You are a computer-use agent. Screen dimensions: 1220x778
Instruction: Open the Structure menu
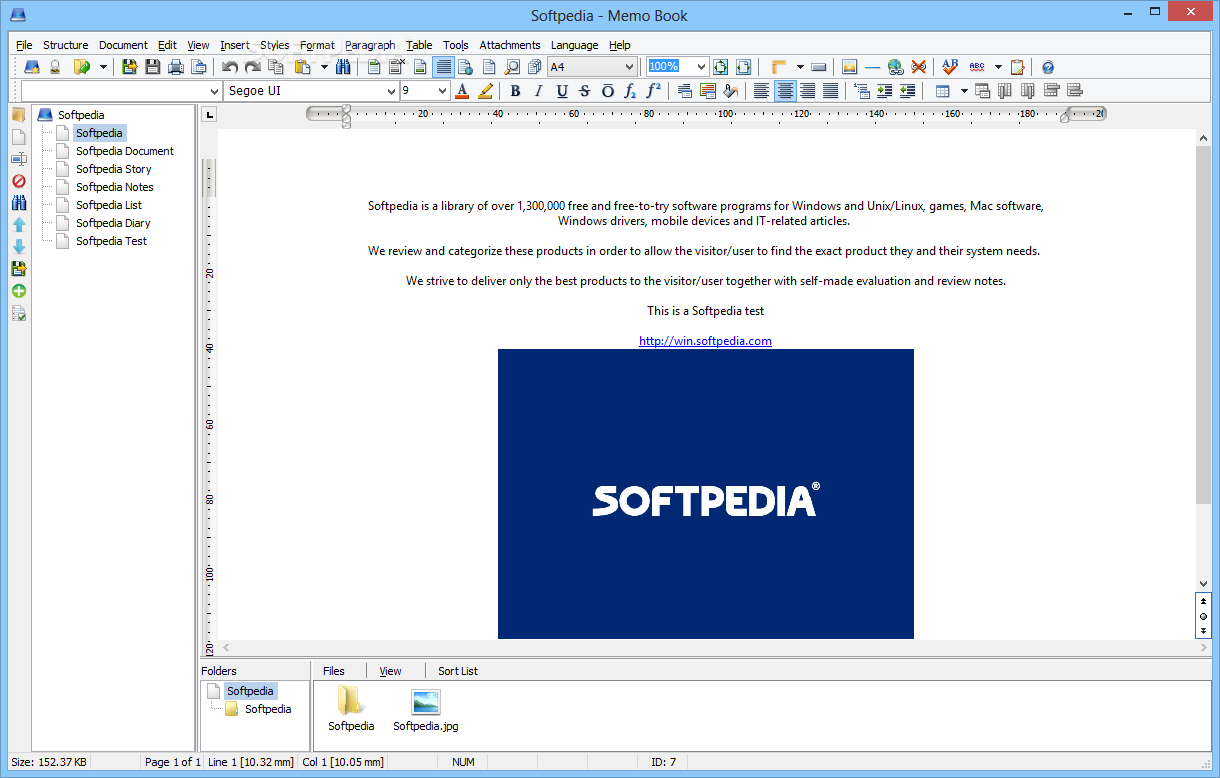[65, 45]
